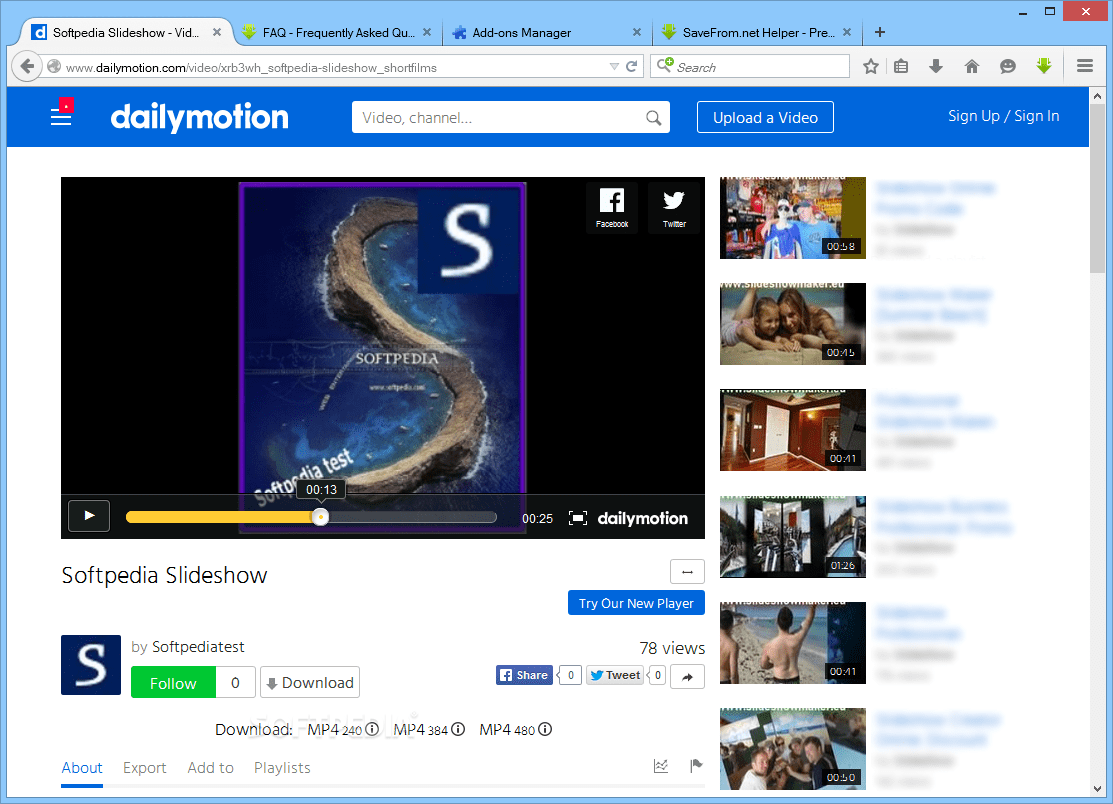This screenshot has height=804, width=1113.
Task: Bookmark this page with the star icon
Action: tap(871, 67)
